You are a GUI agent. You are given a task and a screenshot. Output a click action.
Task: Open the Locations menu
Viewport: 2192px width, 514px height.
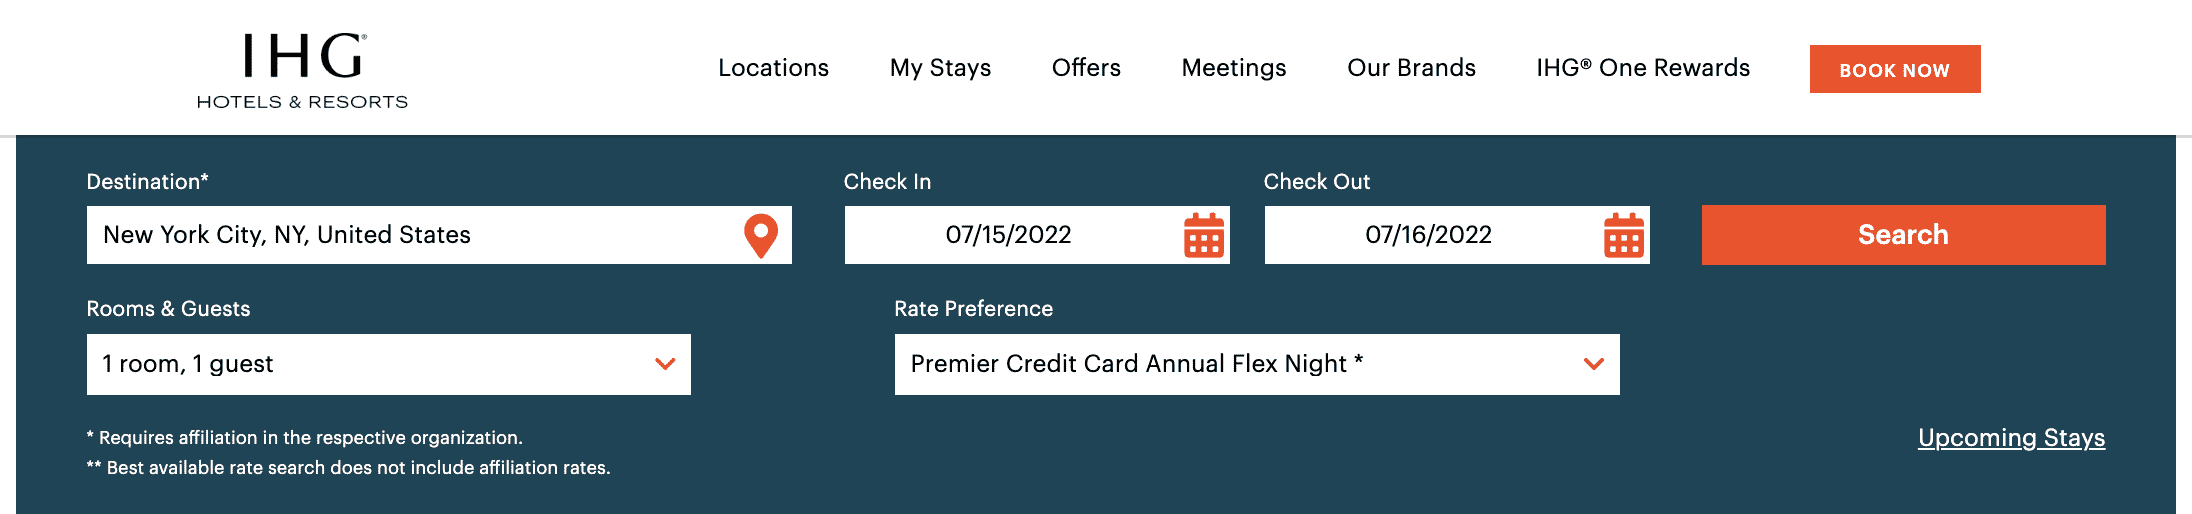[773, 68]
